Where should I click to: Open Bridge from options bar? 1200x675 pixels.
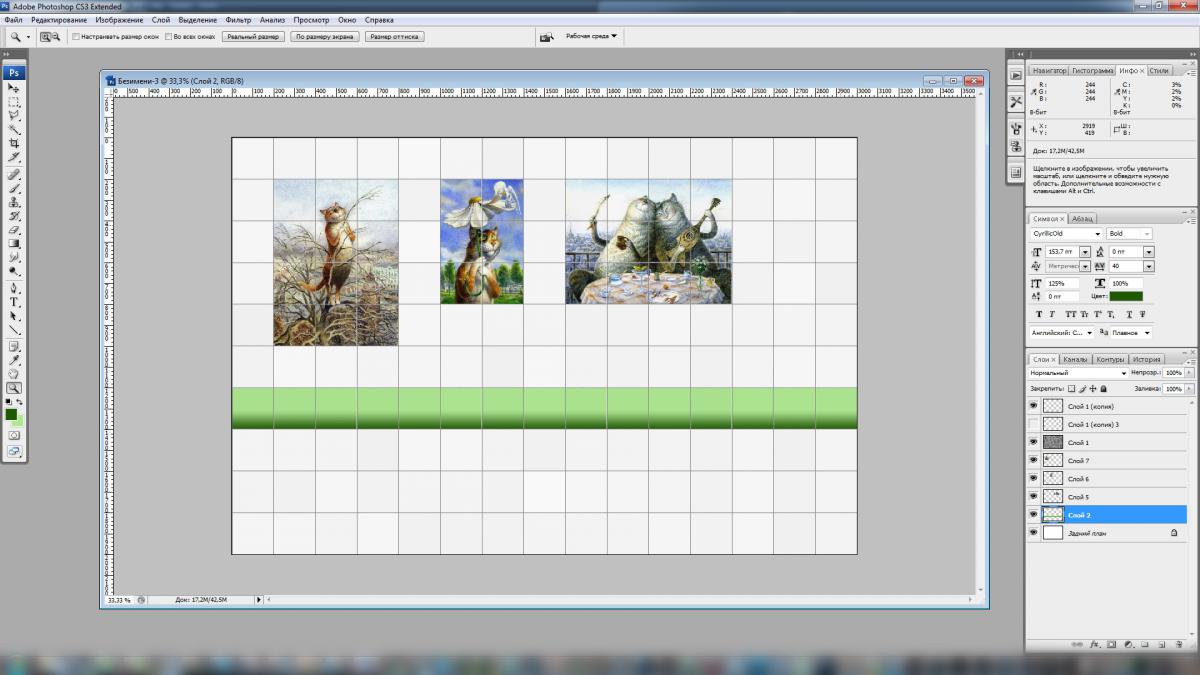[x=547, y=37]
